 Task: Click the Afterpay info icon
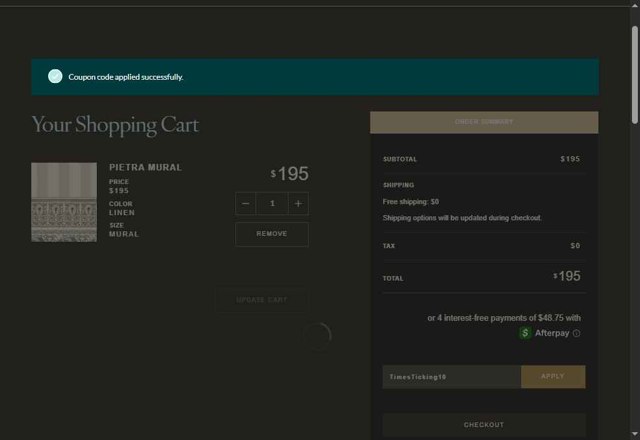point(576,333)
